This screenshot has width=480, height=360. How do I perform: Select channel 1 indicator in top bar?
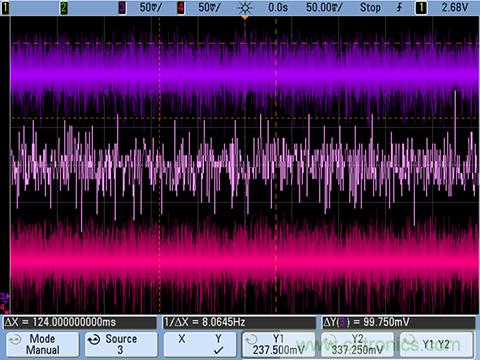(x=5, y=7)
